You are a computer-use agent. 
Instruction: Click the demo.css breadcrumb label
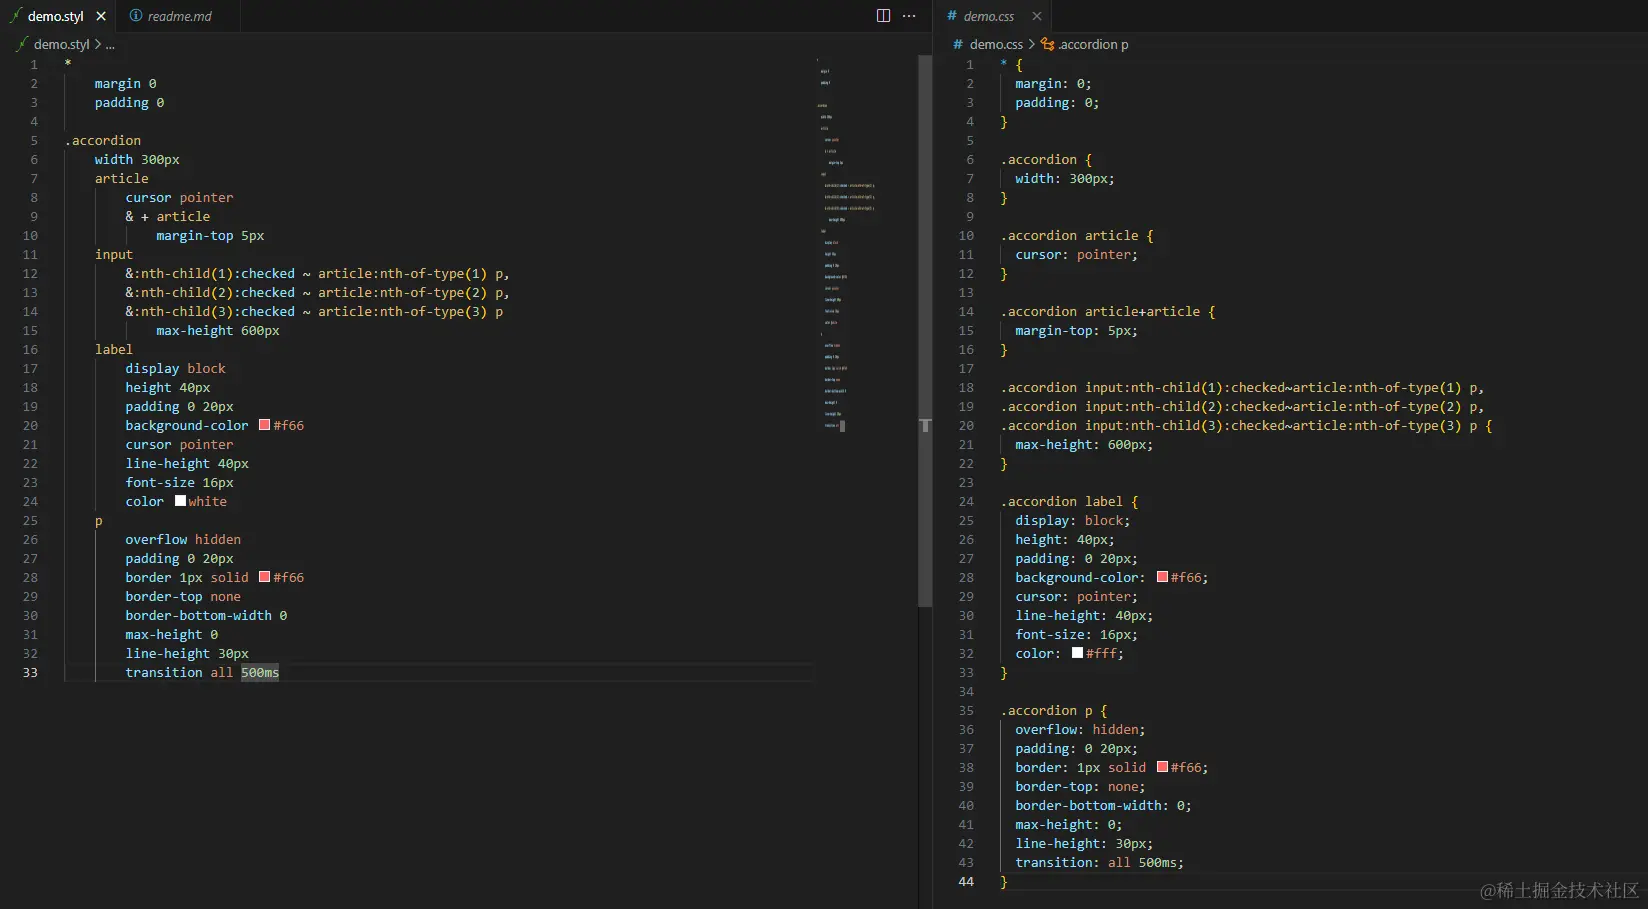996,44
